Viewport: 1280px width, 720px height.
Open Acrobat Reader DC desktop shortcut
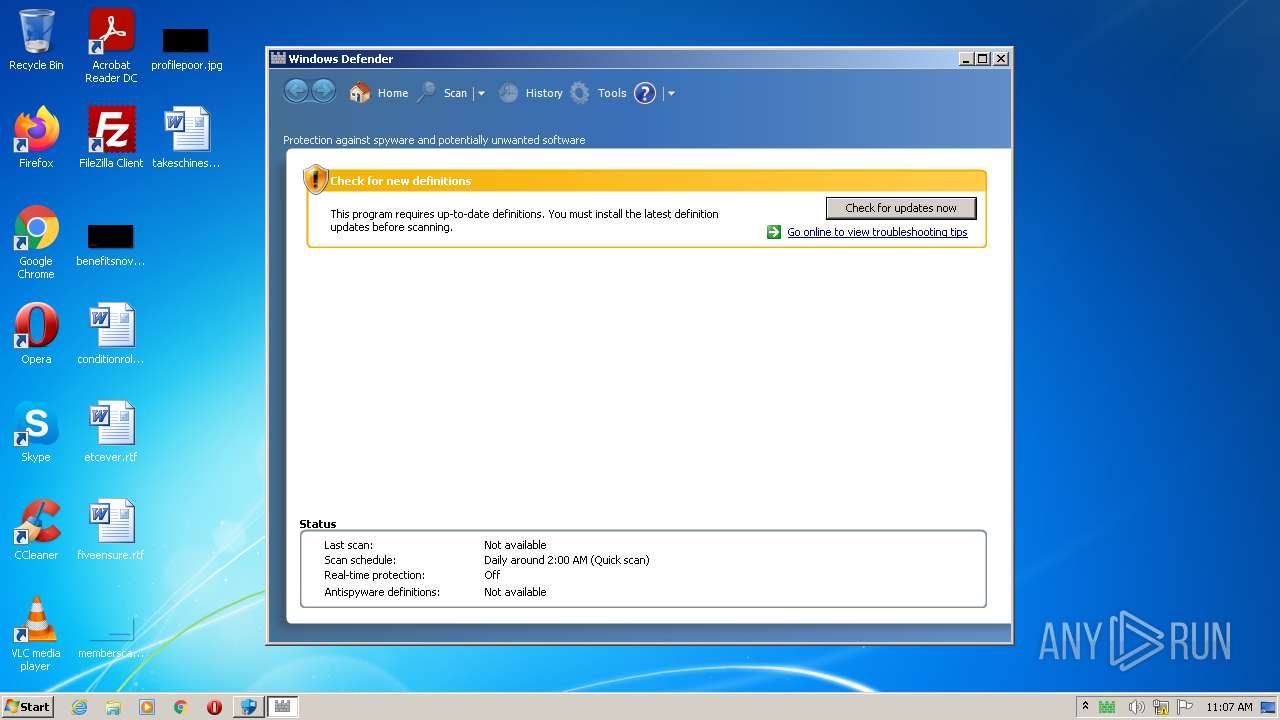(x=111, y=46)
